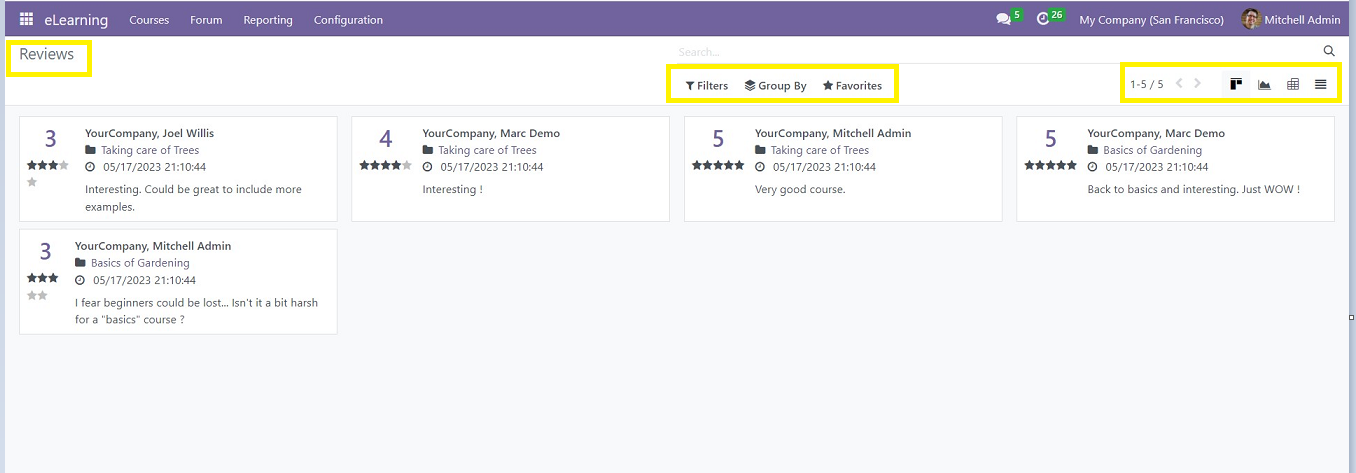Image resolution: width=1356 pixels, height=473 pixels.
Task: Expand the Filters dropdown
Action: (707, 86)
